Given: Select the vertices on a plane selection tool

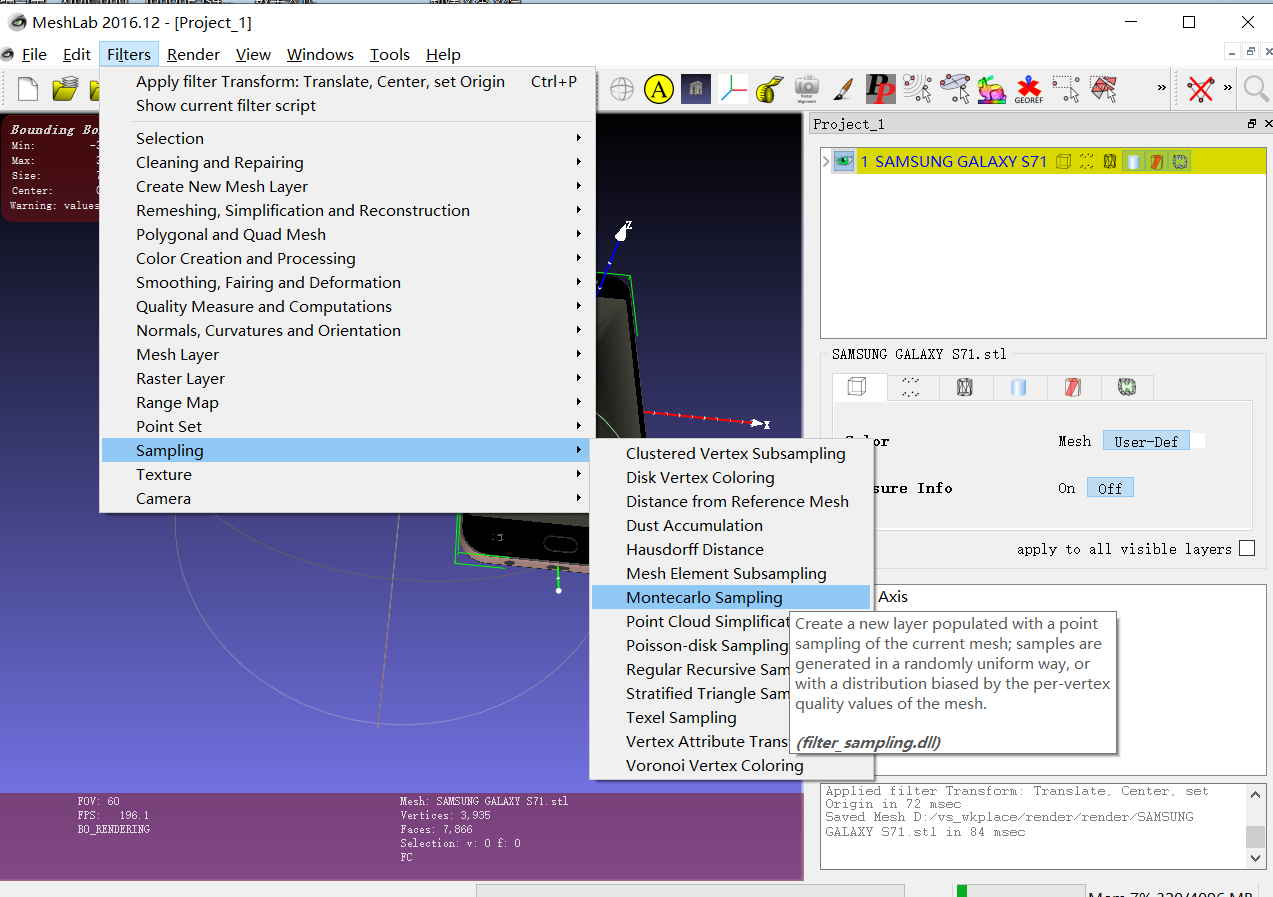Looking at the screenshot, I should [x=954, y=89].
